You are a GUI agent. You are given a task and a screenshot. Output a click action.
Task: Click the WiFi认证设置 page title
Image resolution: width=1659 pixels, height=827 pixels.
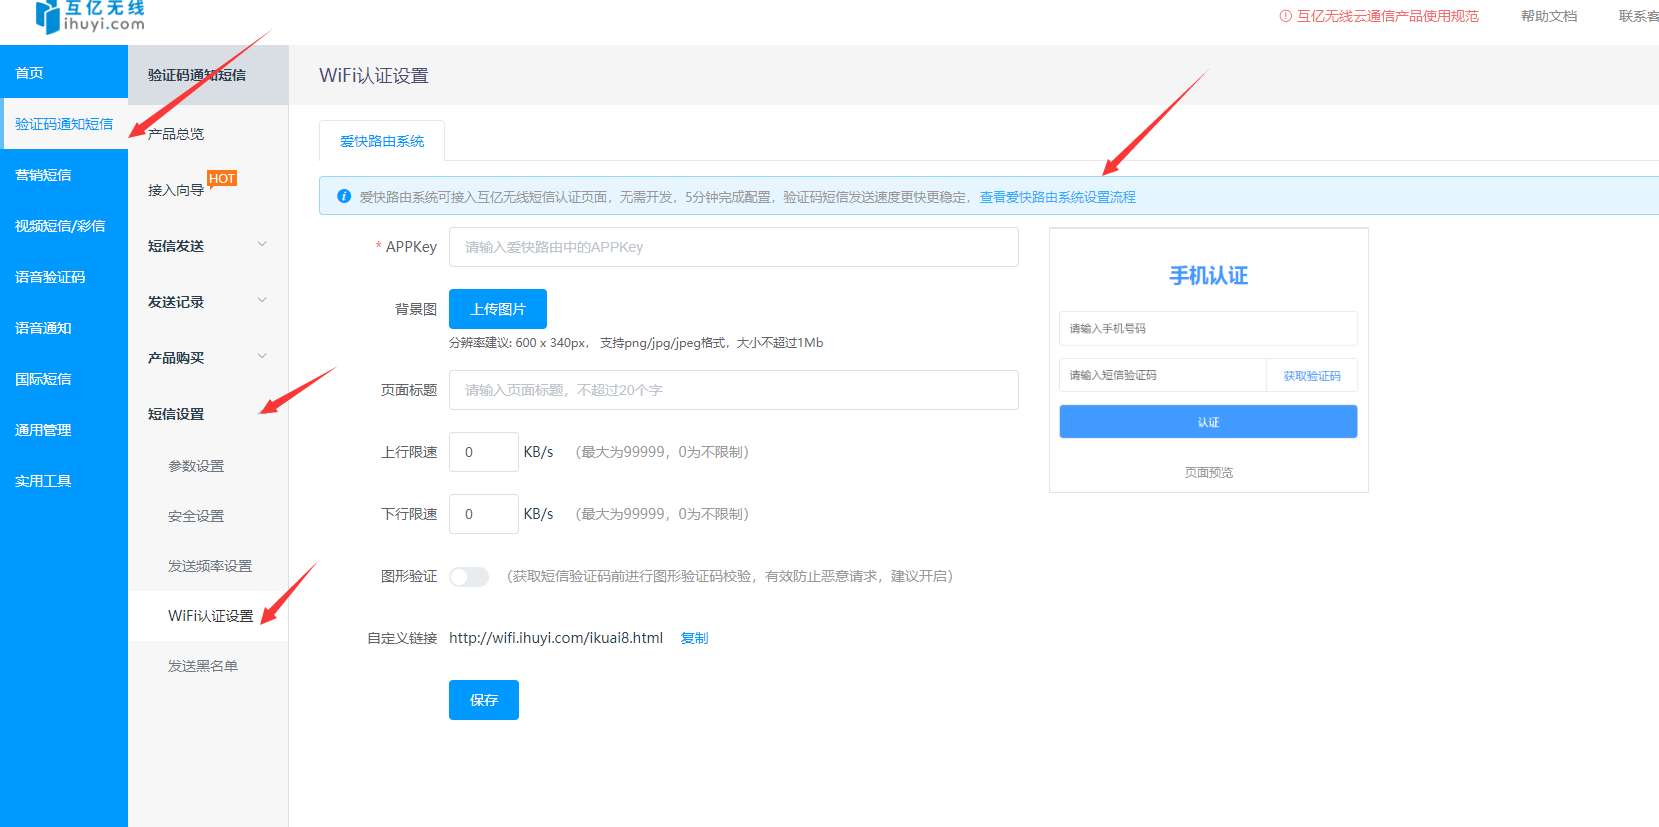pos(374,76)
